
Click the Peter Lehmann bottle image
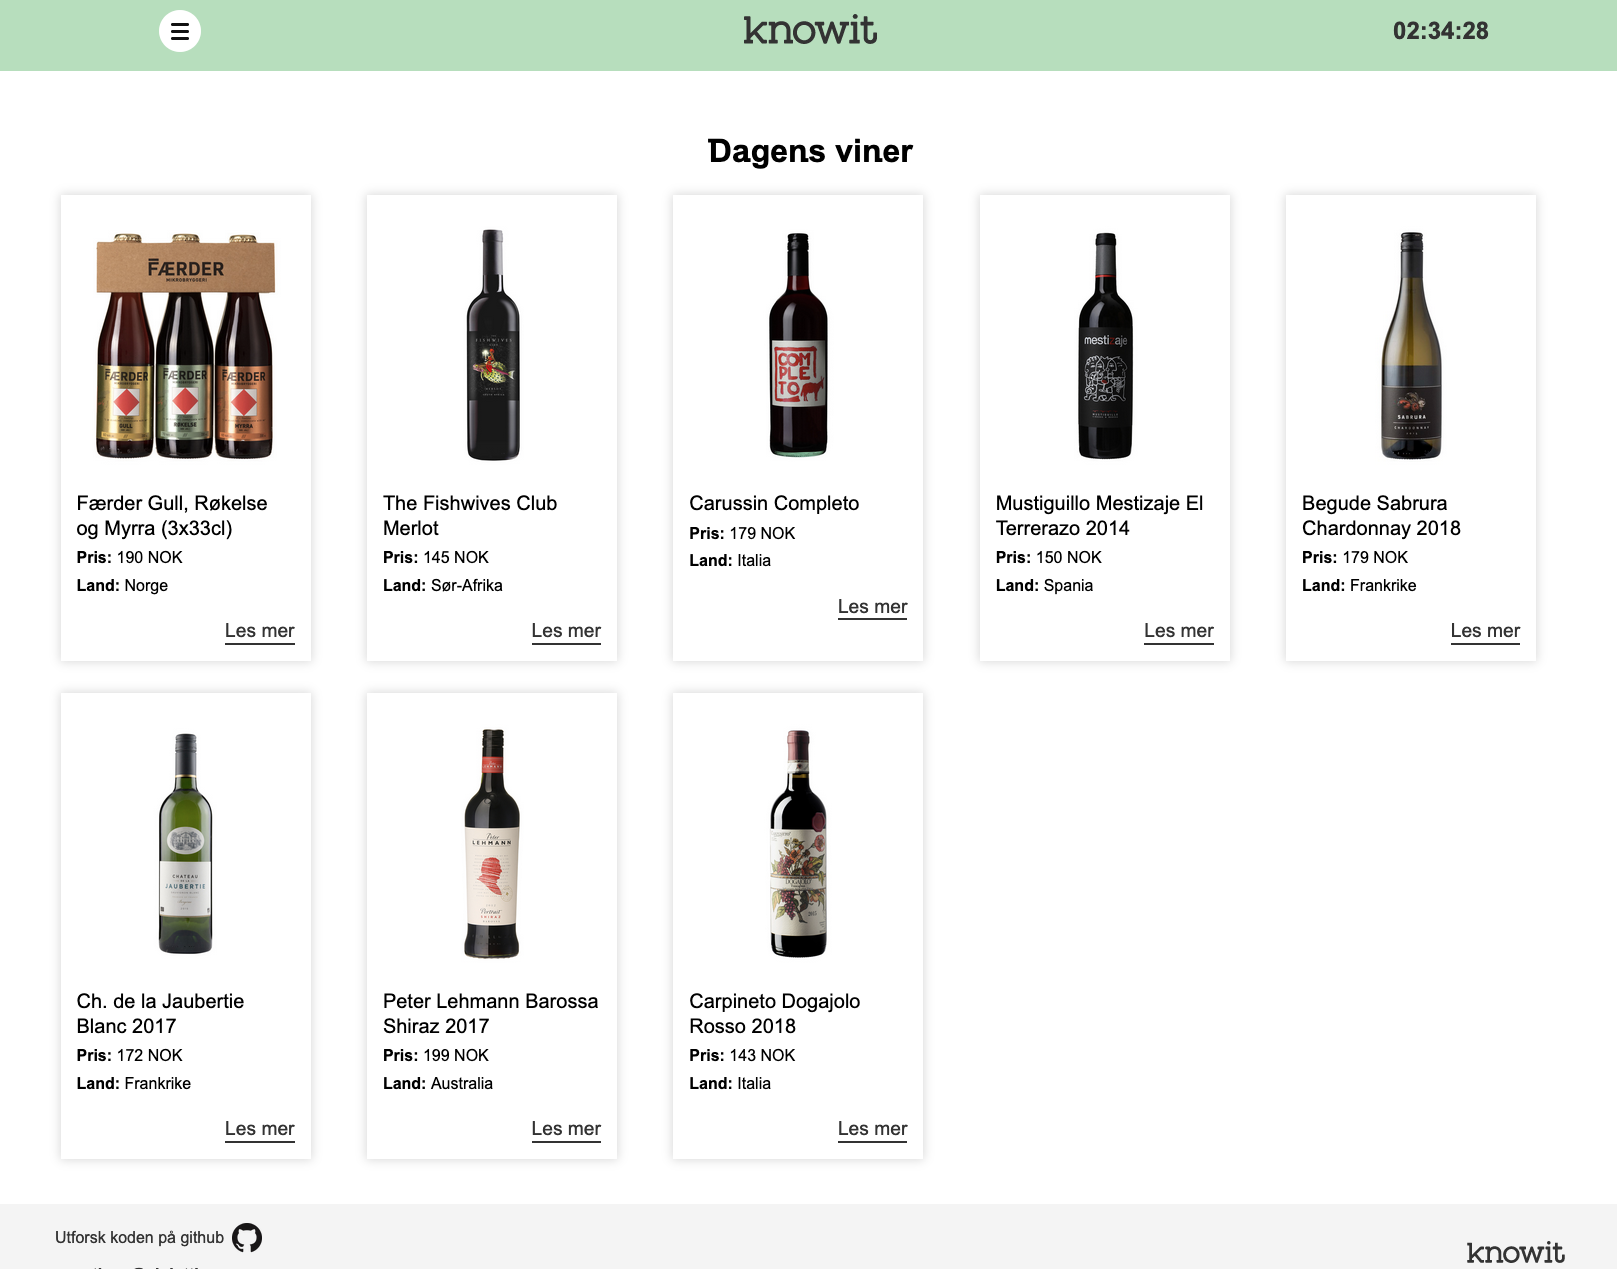(x=492, y=844)
